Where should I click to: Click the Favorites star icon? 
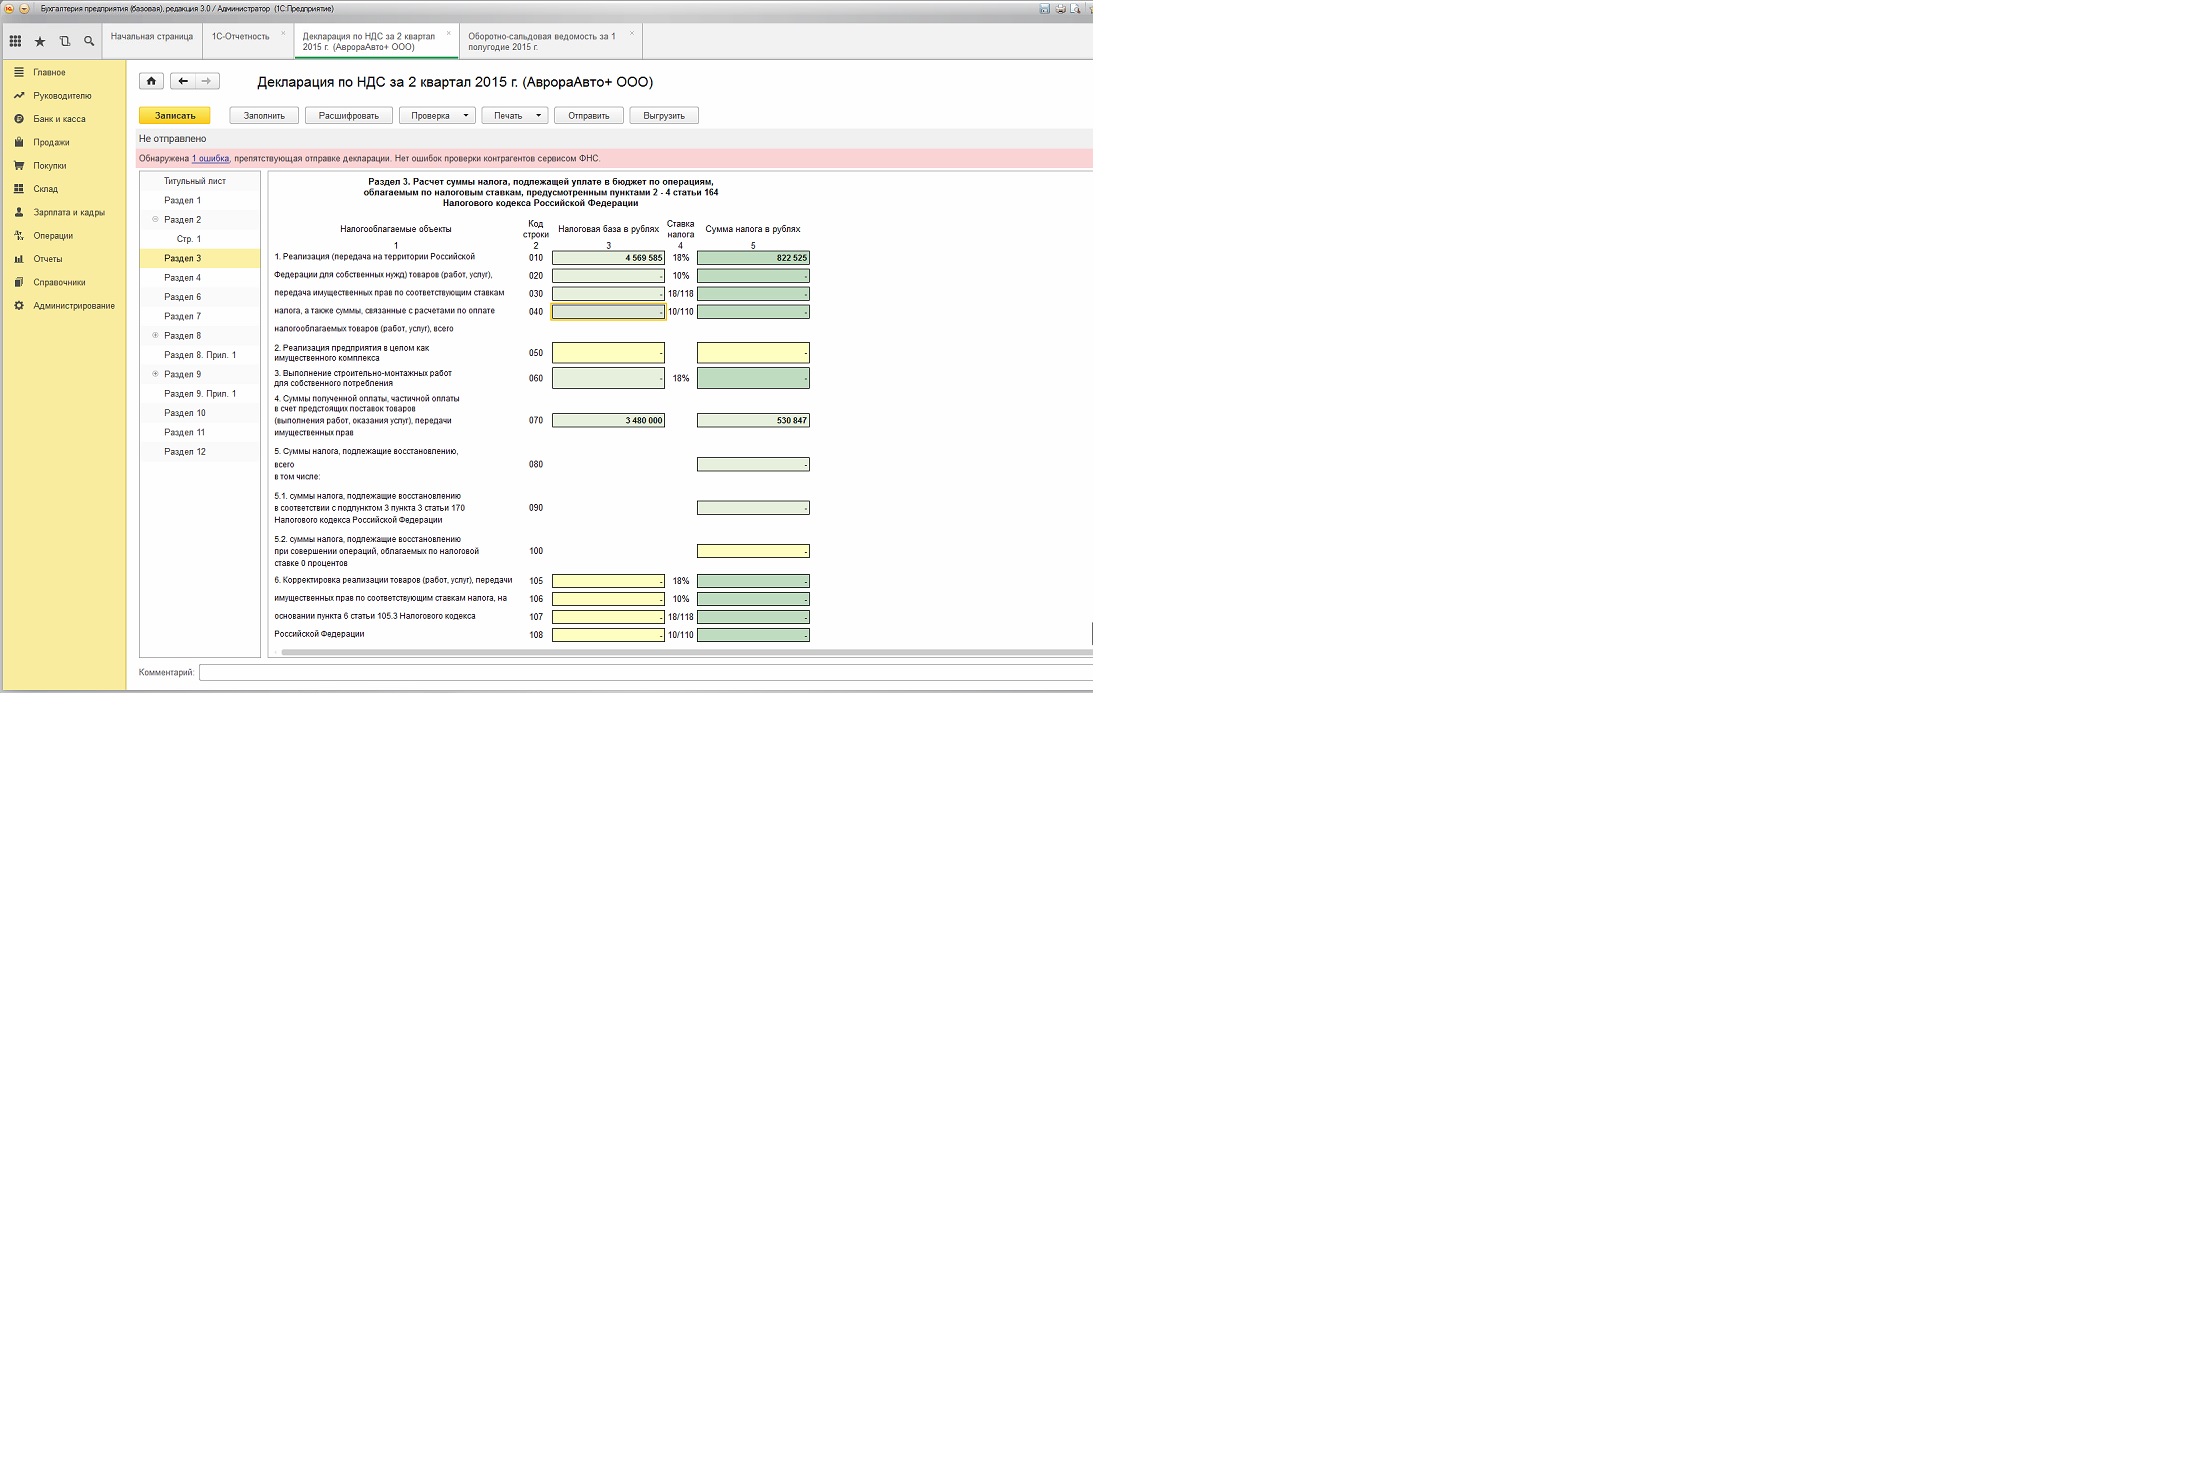click(x=40, y=41)
